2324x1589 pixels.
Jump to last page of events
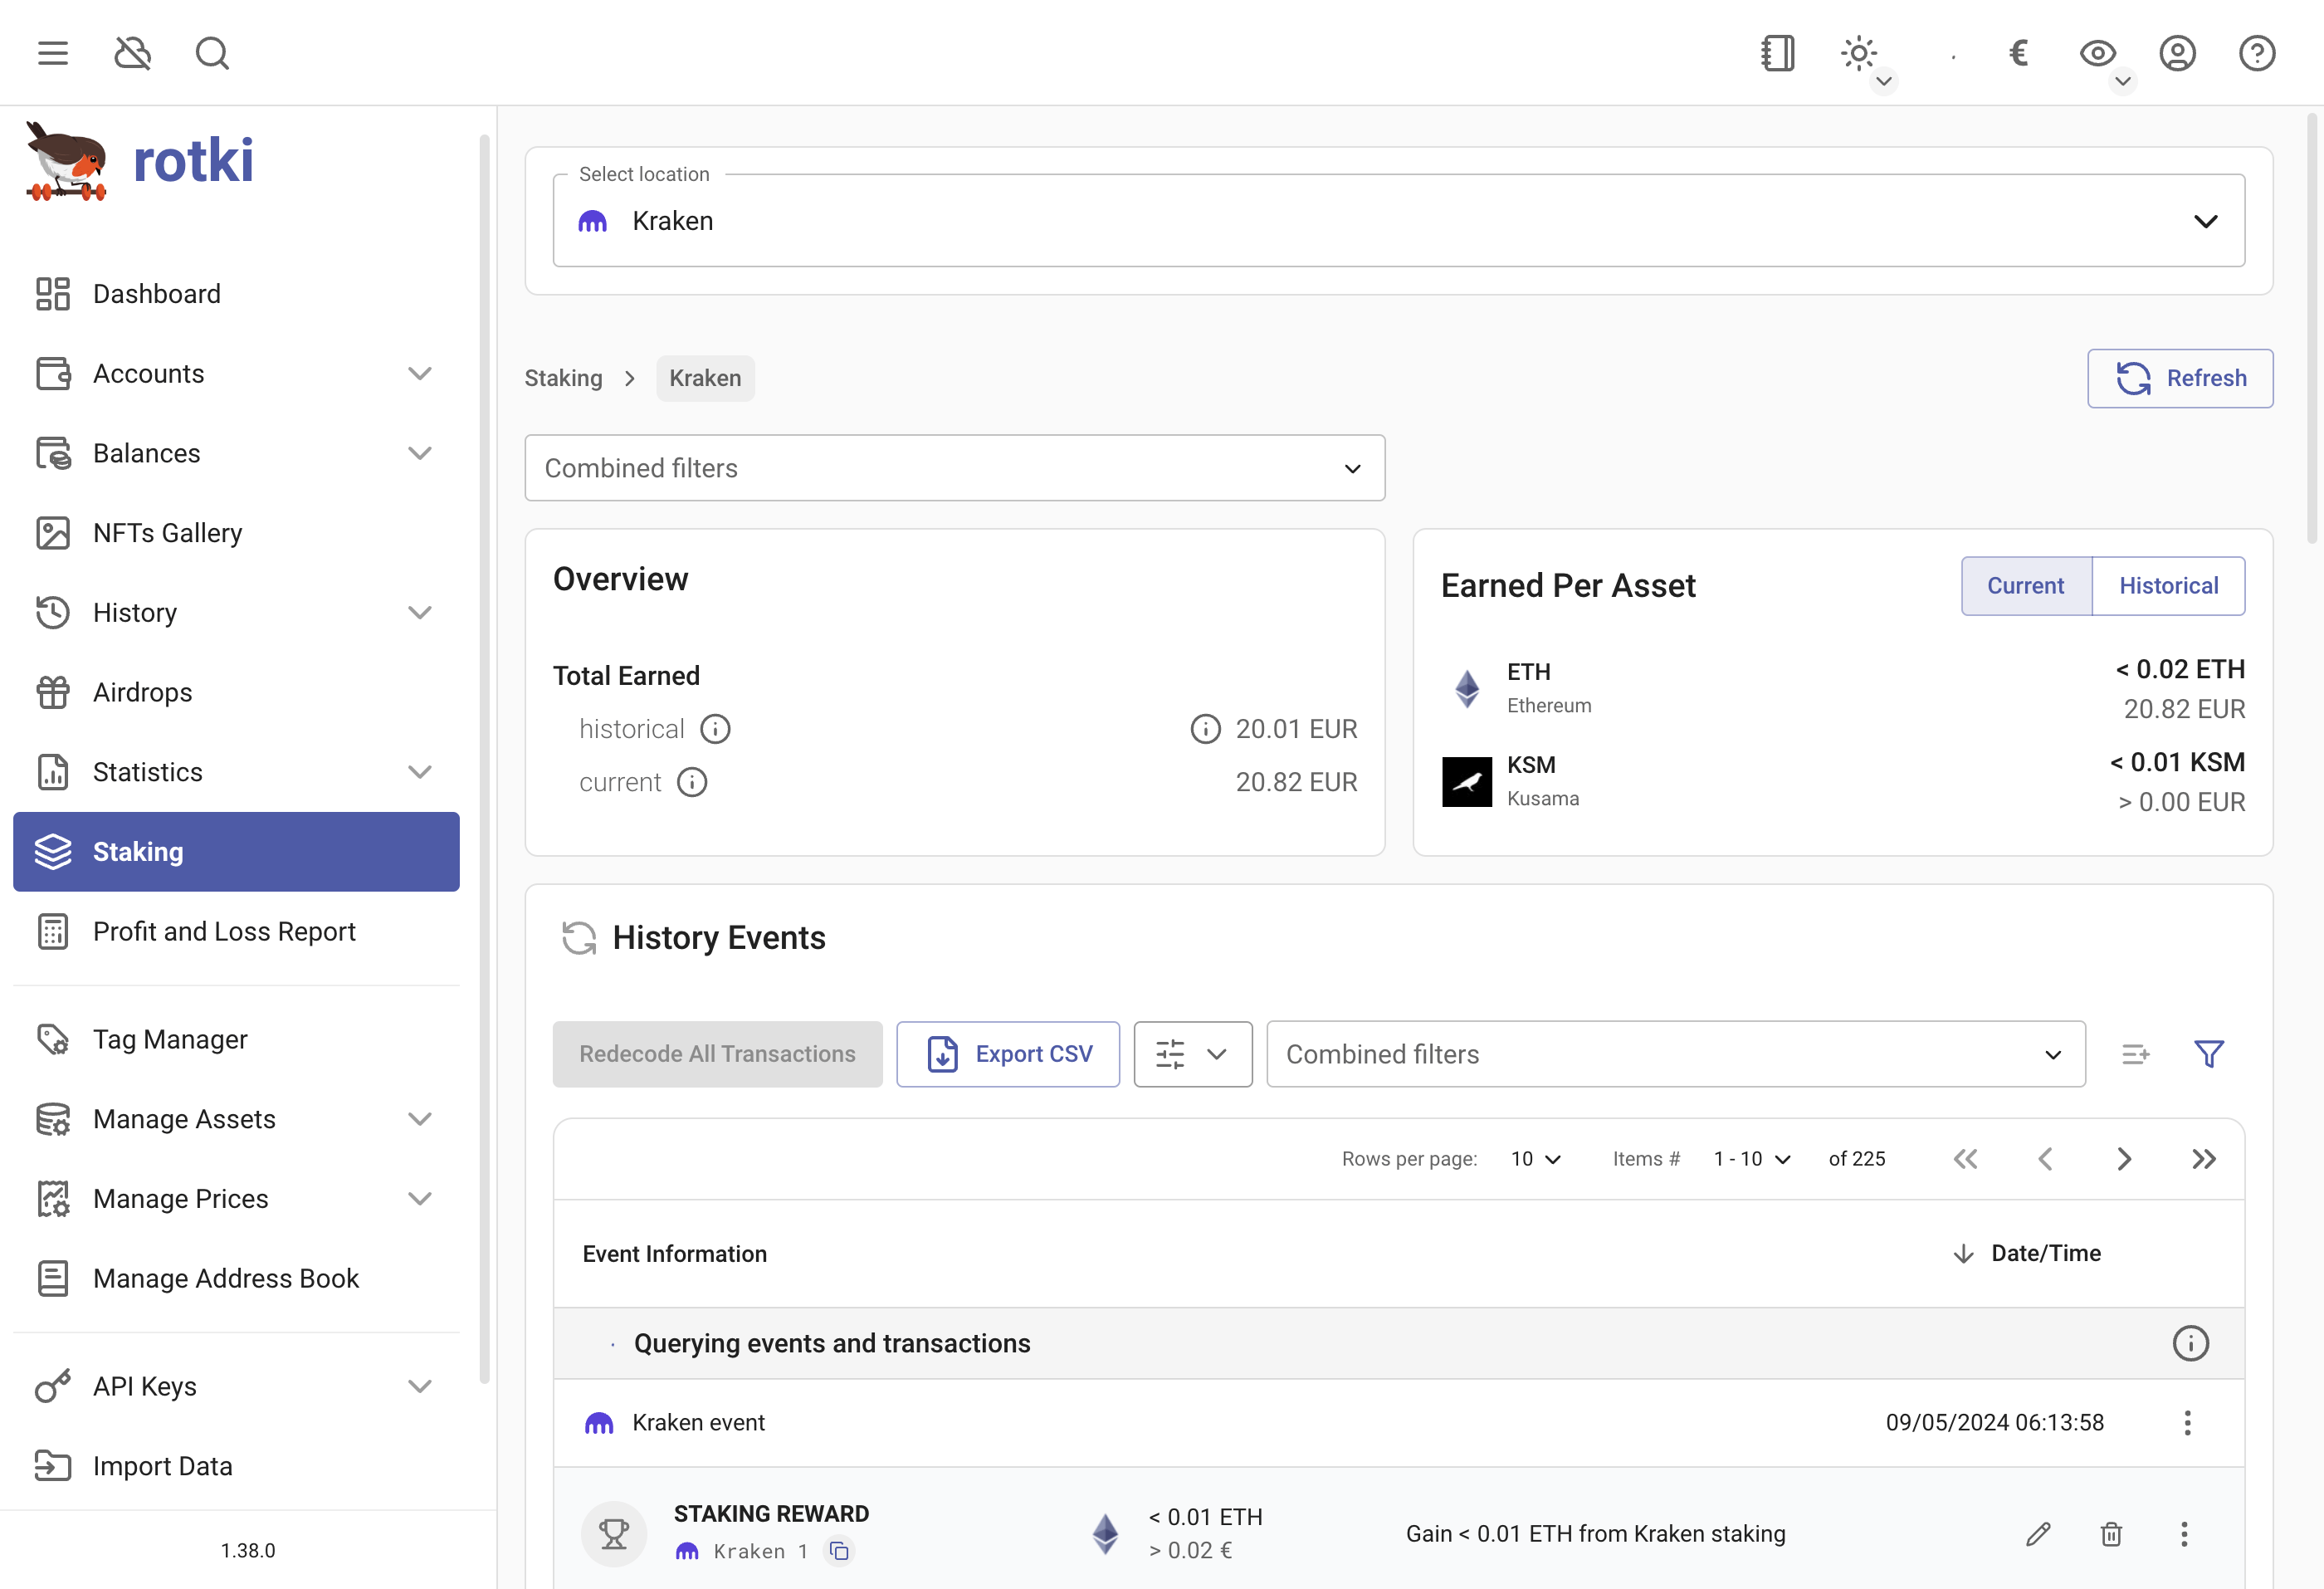pos(2204,1159)
